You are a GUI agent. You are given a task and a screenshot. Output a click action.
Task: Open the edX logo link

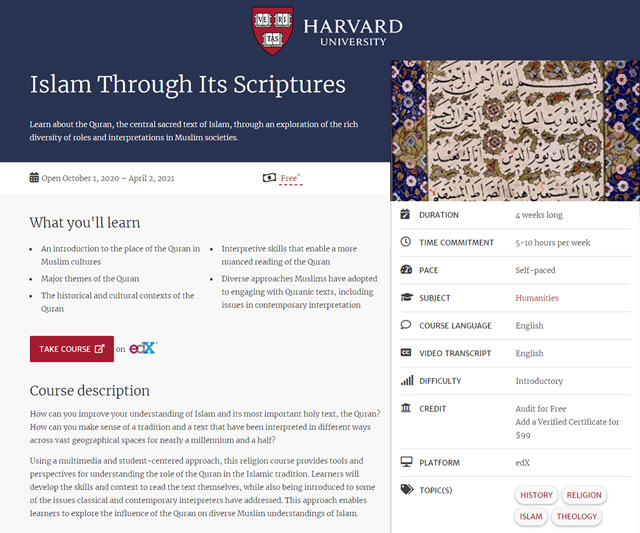pos(144,349)
